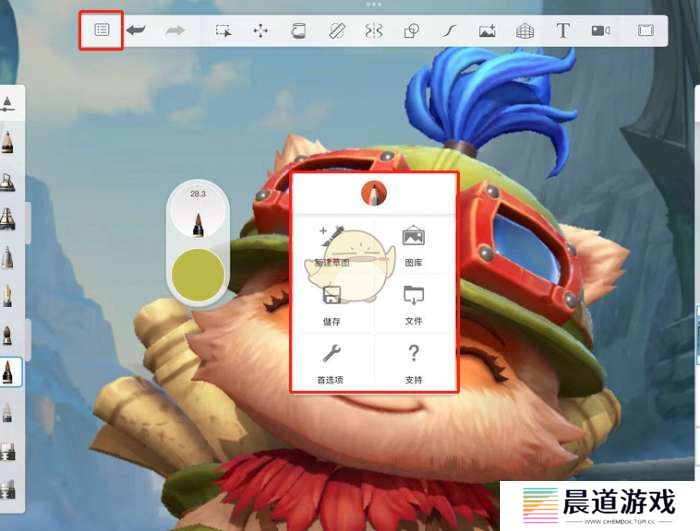The image size is (700, 531).
Task: Open the main menu list icon
Action: pyautogui.click(x=102, y=30)
